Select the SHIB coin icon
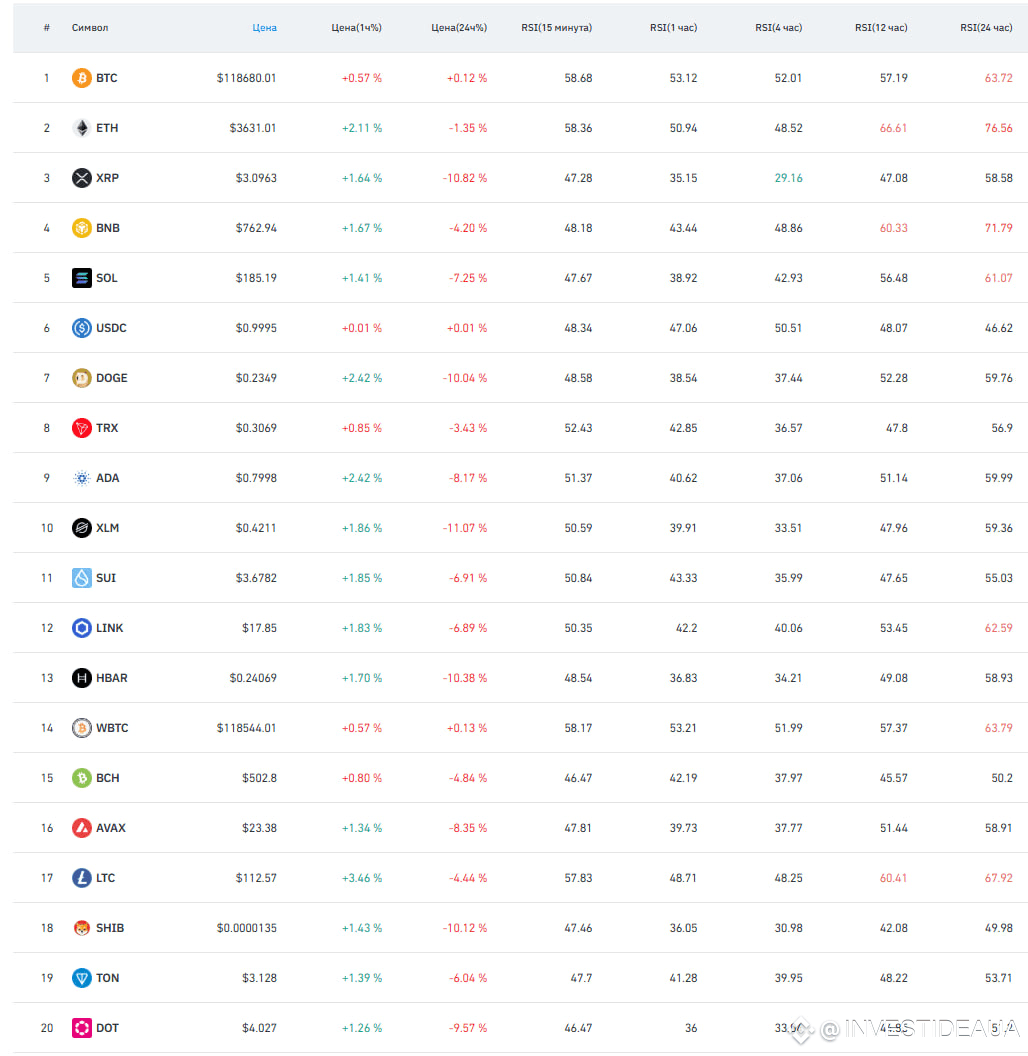Image resolution: width=1028 pixels, height=1056 pixels. [x=82, y=928]
